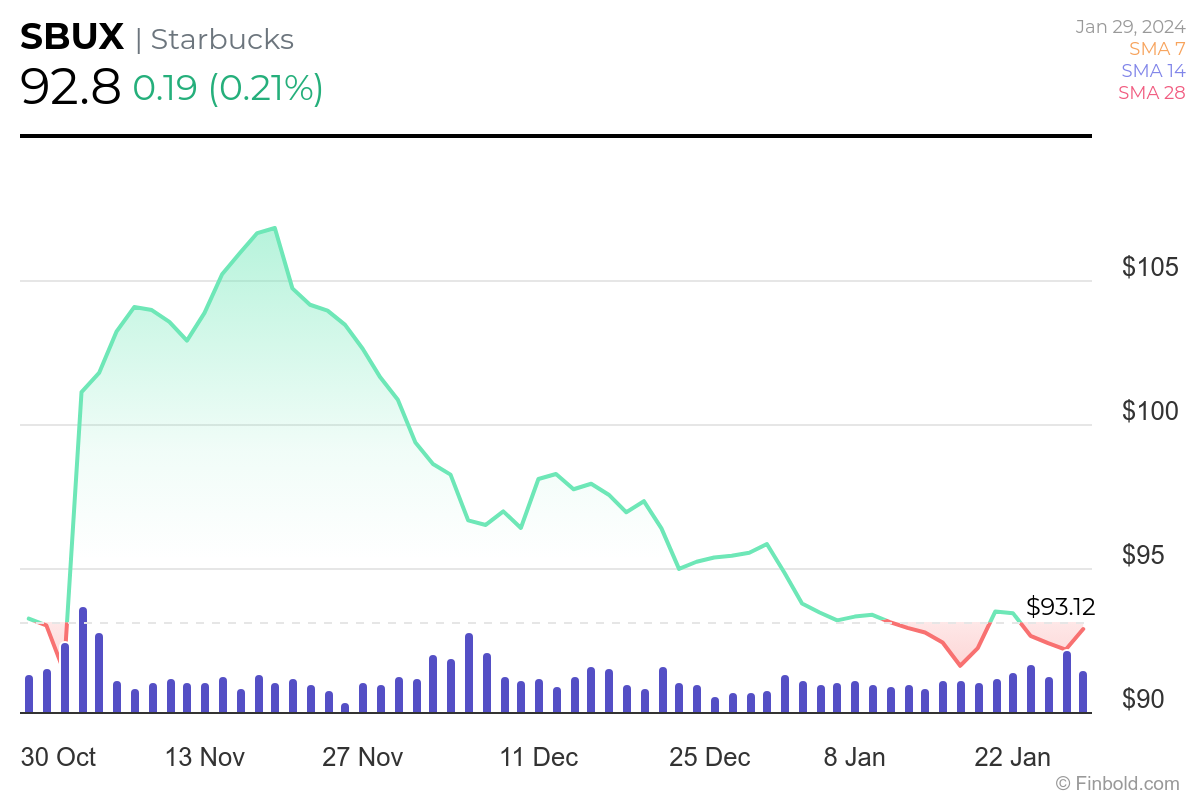Viewport: 1200px width, 800px height.
Task: Click the SBUX ticker symbol
Action: 72,38
